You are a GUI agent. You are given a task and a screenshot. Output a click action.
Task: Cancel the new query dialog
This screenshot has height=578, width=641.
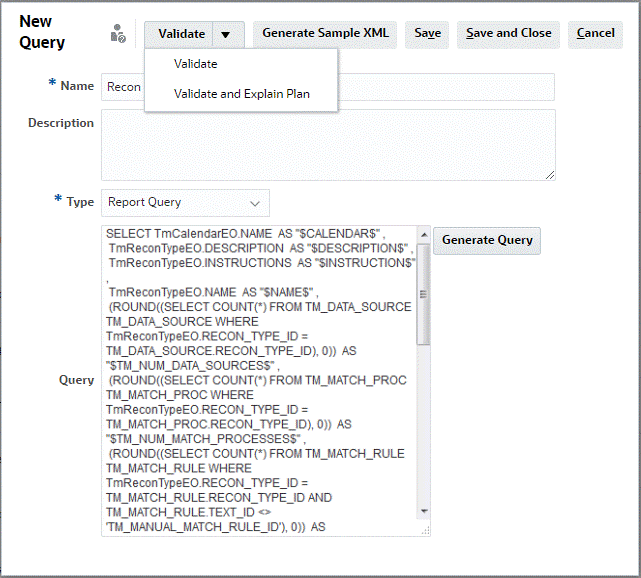pos(595,34)
